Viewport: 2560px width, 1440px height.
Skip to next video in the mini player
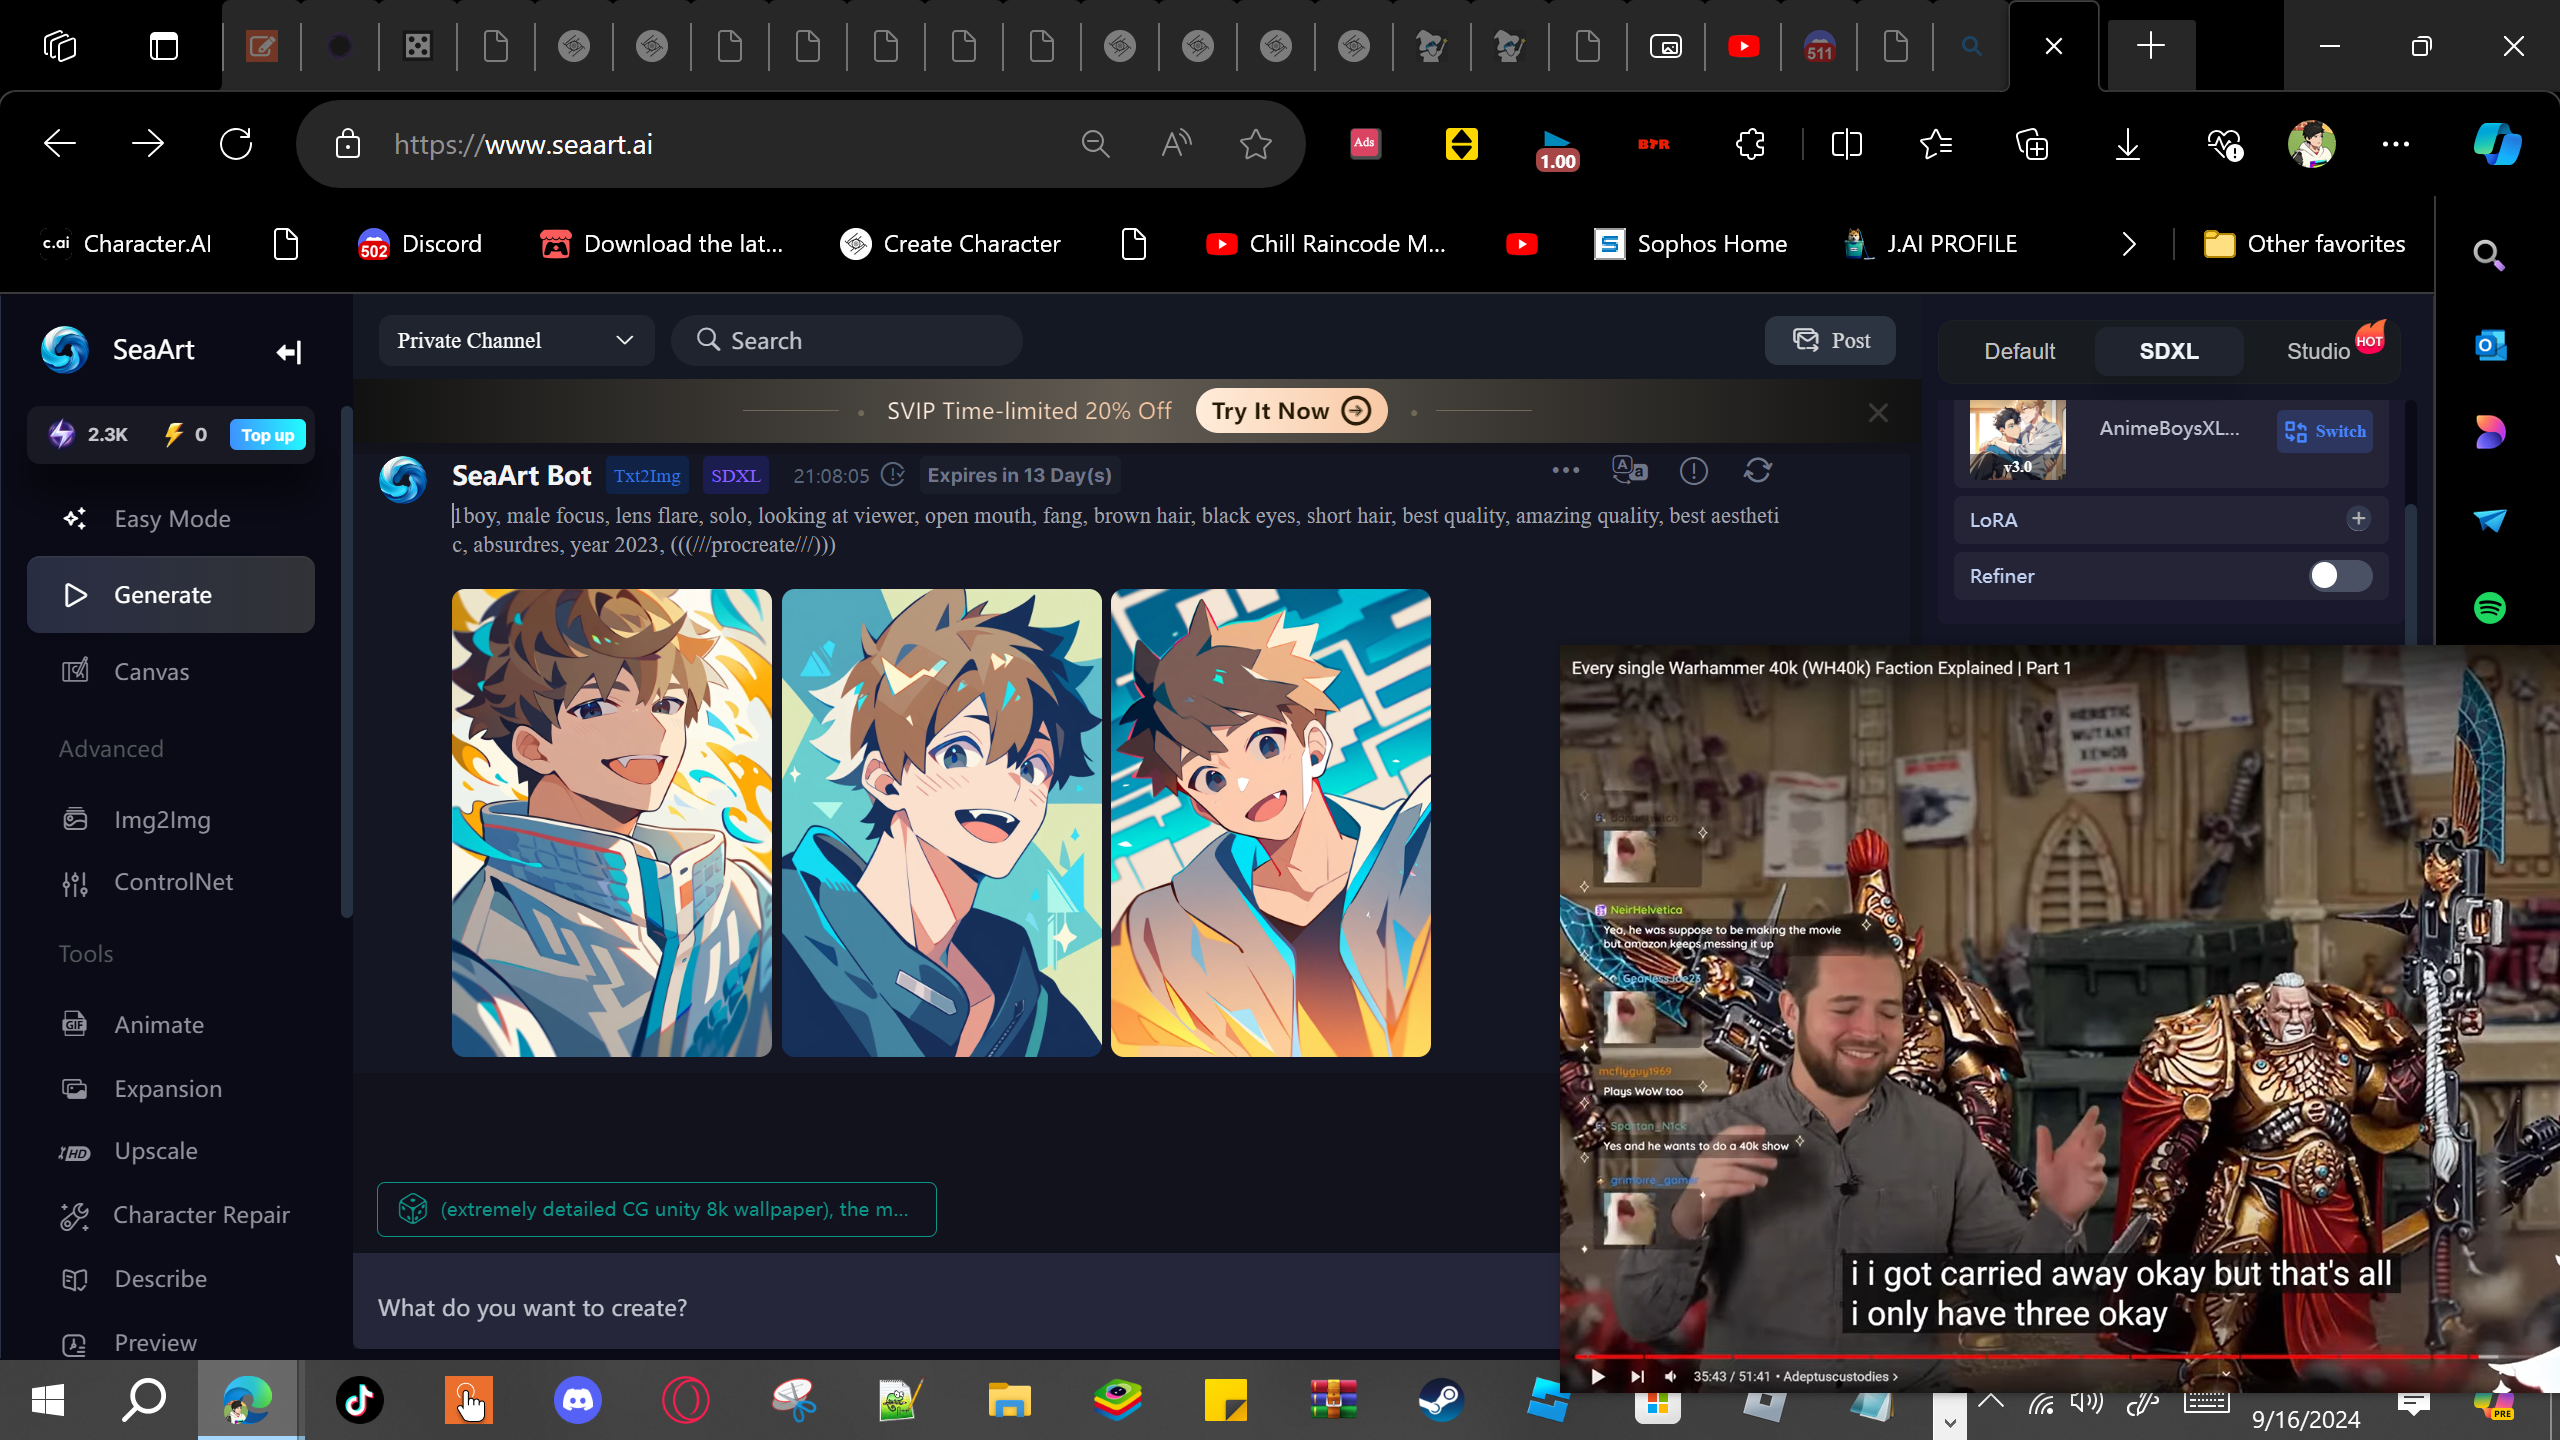click(1637, 1377)
